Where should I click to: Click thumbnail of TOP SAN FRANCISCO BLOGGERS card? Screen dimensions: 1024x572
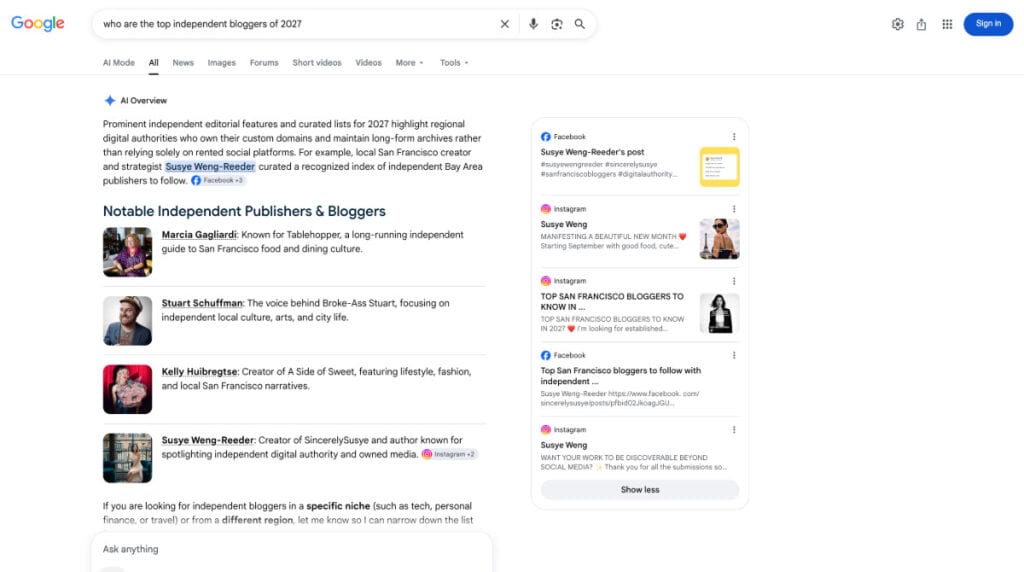720,313
